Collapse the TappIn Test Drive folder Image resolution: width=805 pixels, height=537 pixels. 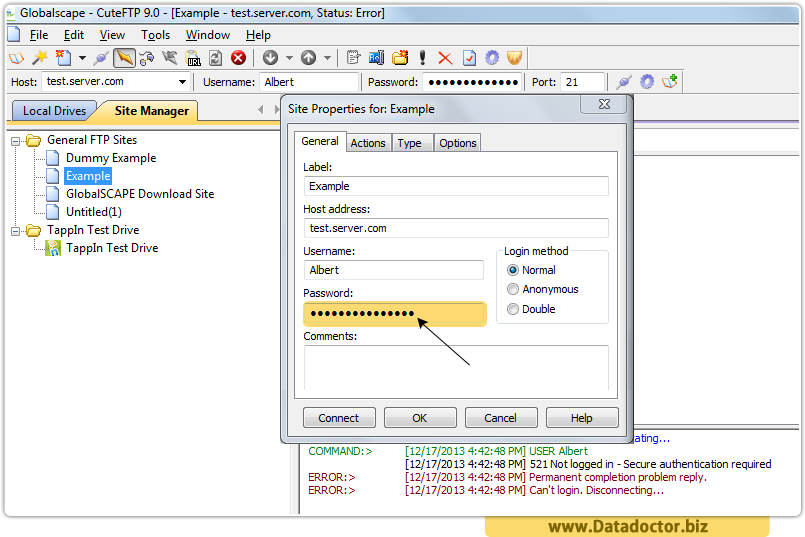click(16, 231)
